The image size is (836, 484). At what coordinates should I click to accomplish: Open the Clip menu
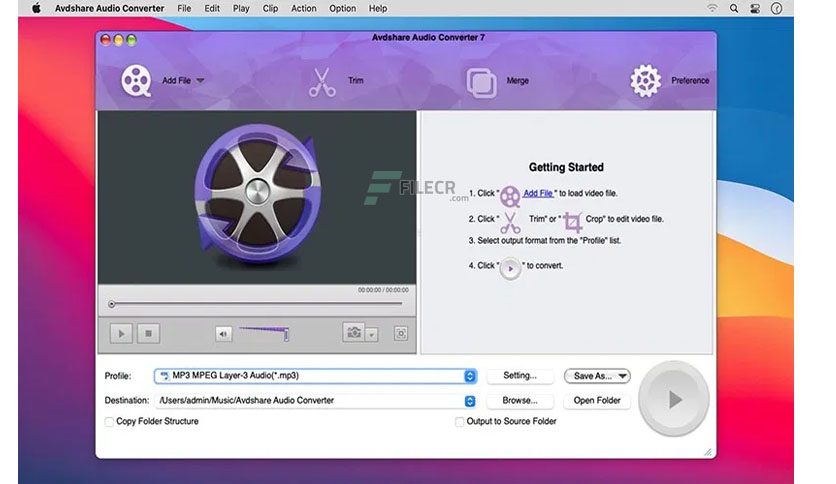270,9
